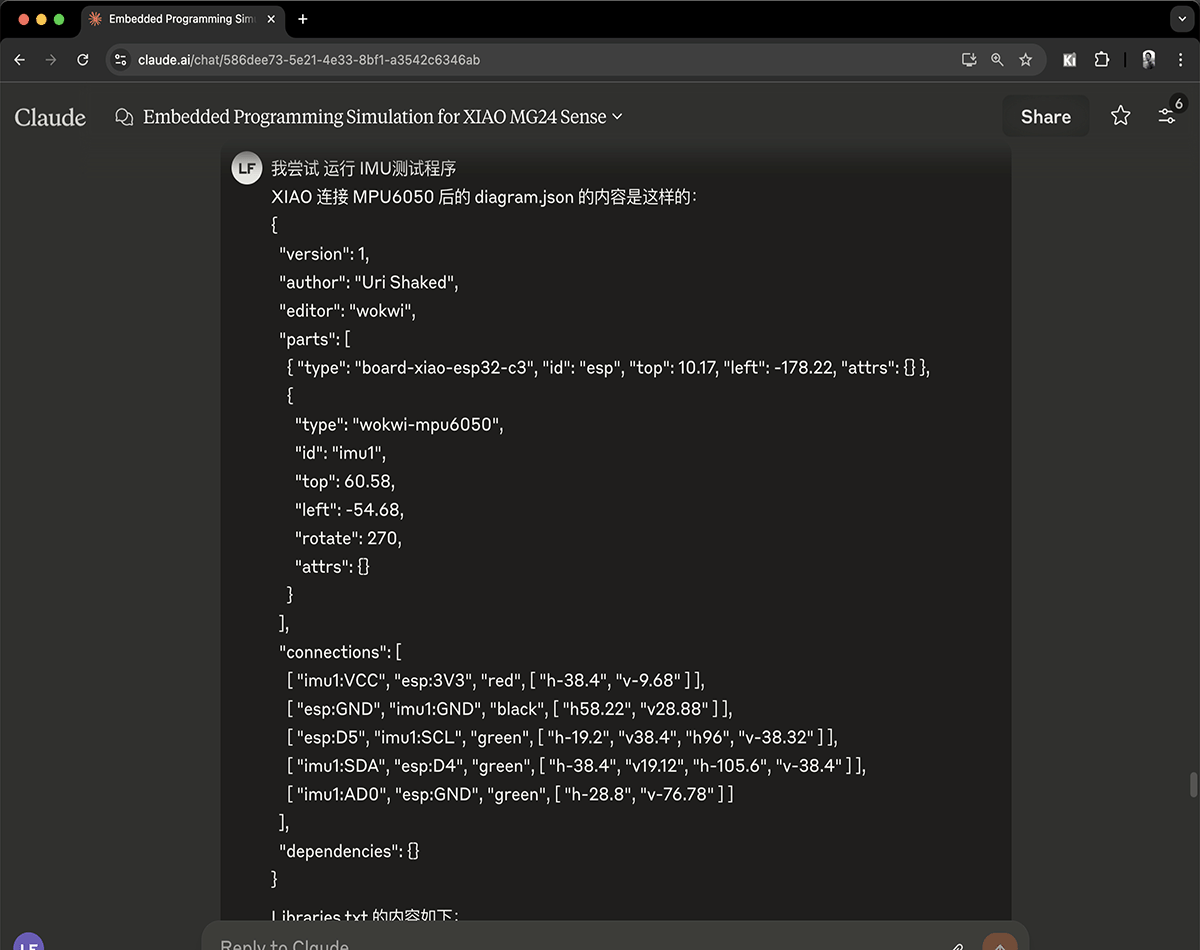View site information icon in address bar
The width and height of the screenshot is (1200, 950).
[x=121, y=60]
